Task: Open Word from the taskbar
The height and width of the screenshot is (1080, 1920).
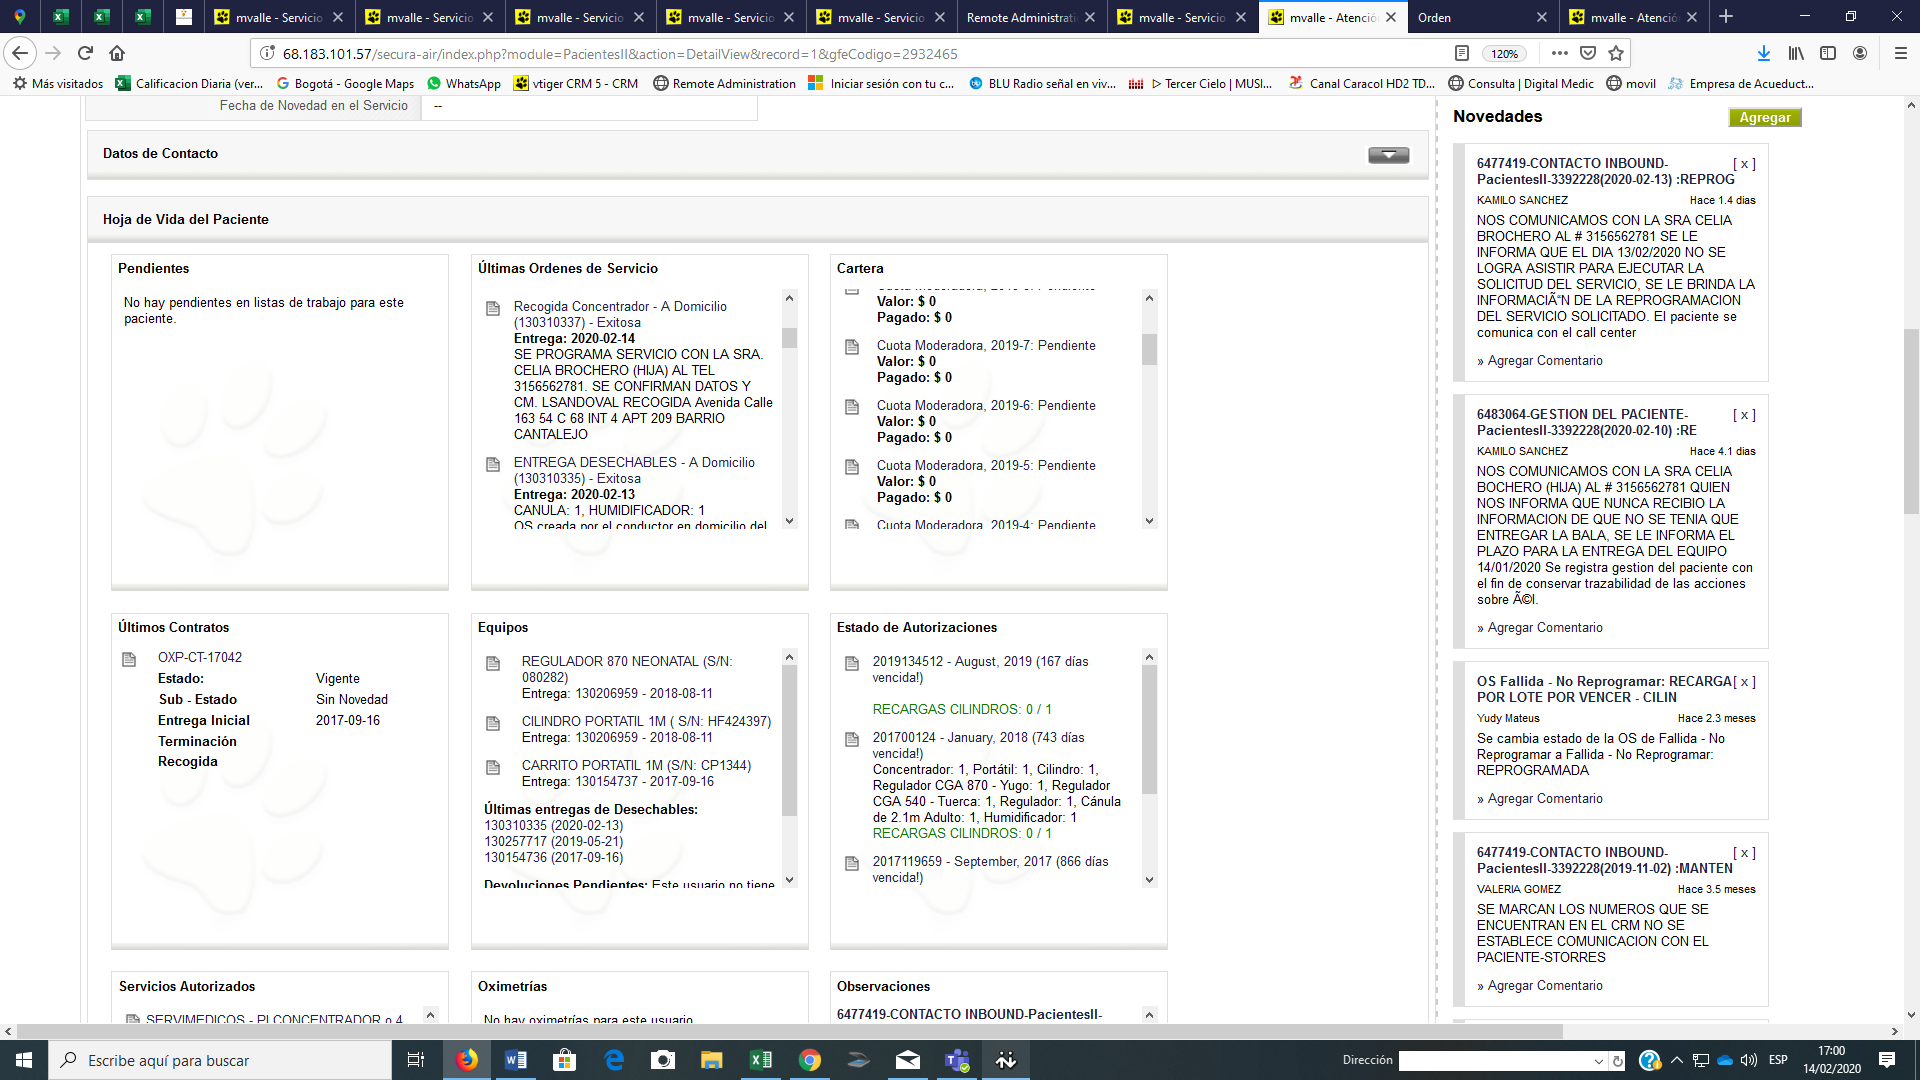Action: [x=516, y=1060]
